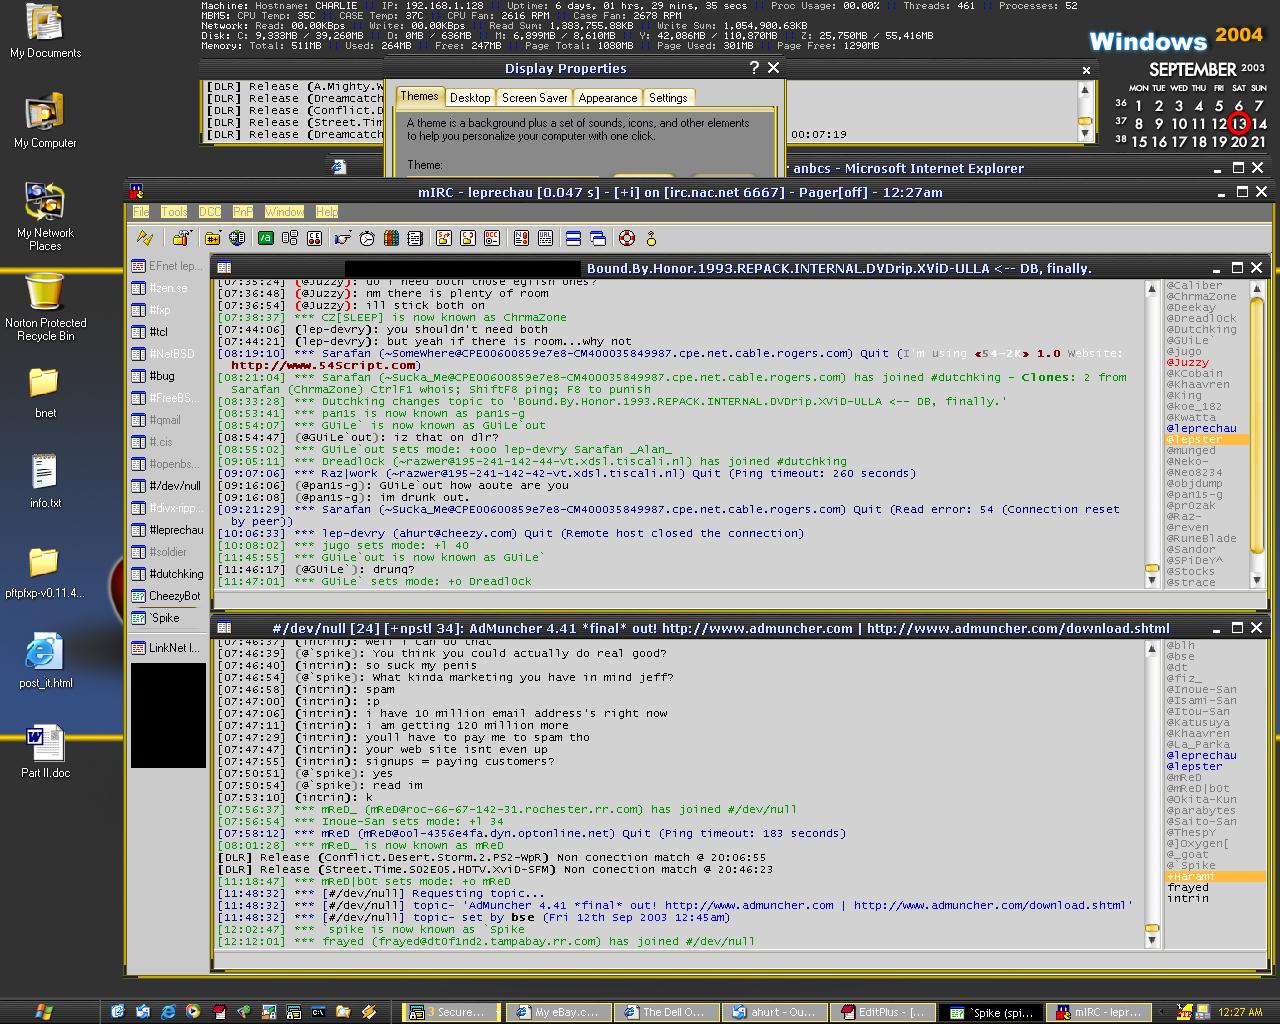Open the aliases /a editor icon
This screenshot has width=1280, height=1024.
tap(265, 238)
